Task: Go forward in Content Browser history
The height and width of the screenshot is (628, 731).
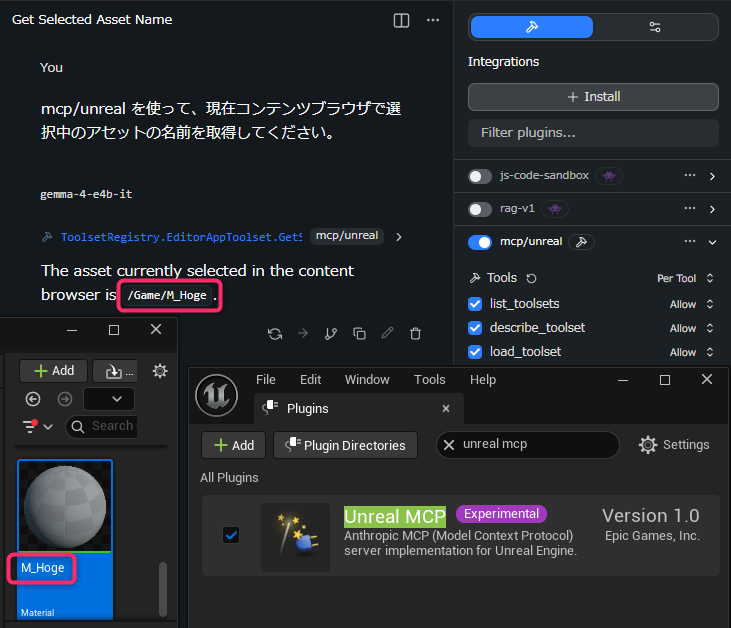Action: click(65, 399)
